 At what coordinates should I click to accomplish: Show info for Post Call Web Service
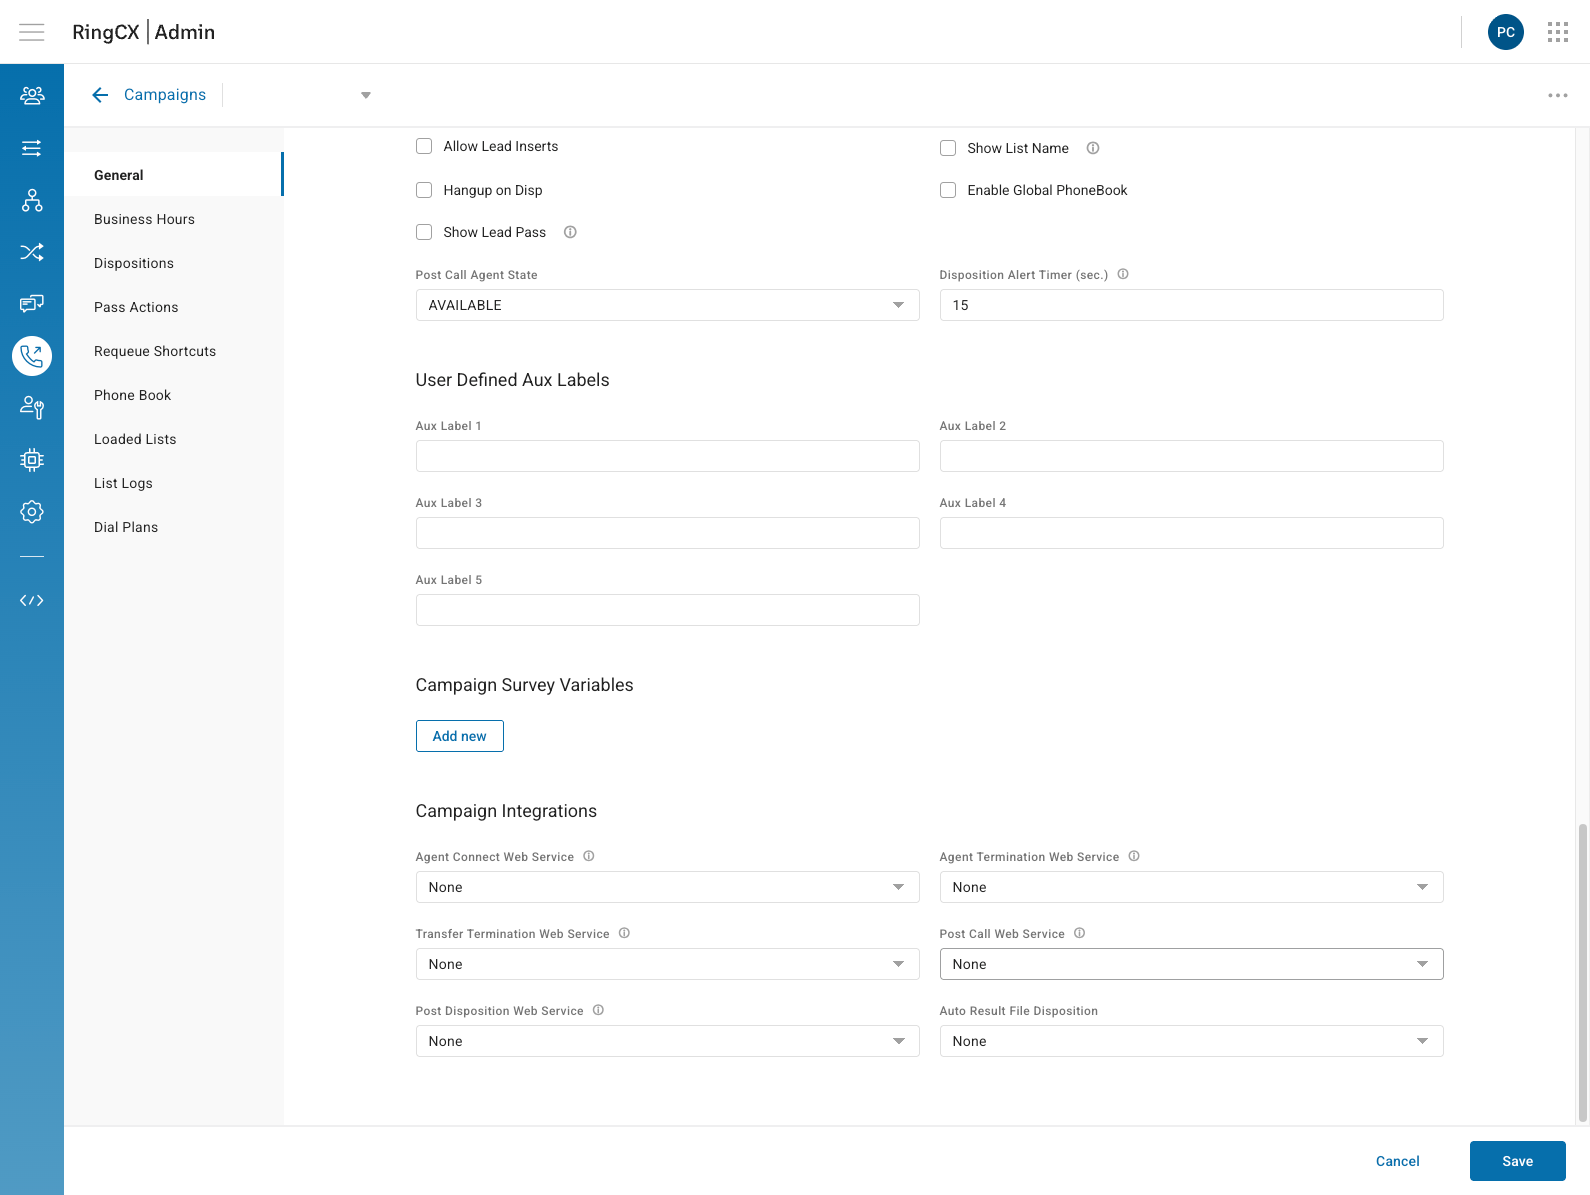click(1080, 933)
